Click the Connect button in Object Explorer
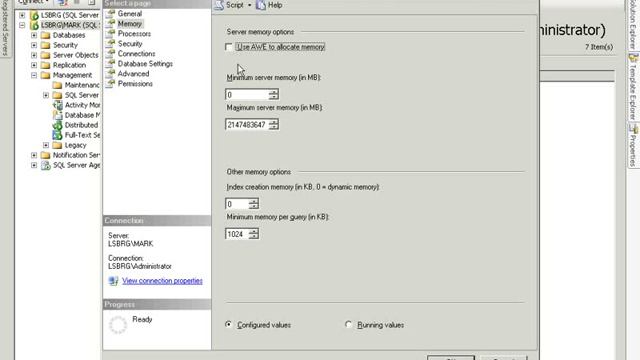 (33, 2)
